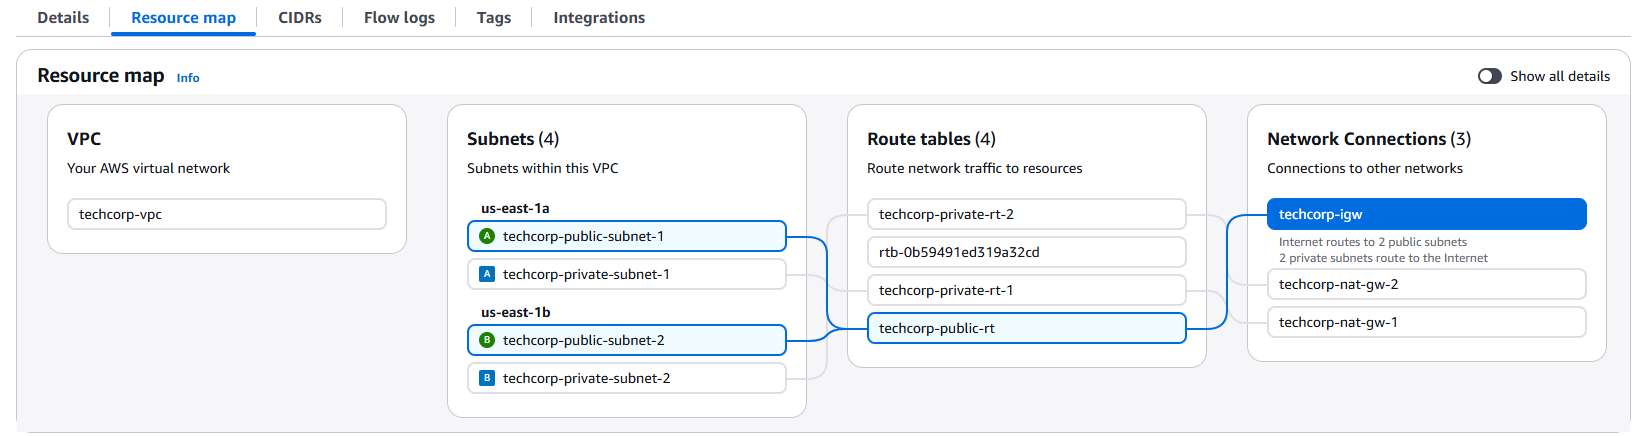Screen dimensions: 1640x436
Task: Select the techcorp-private-rt-1 route table
Action: click(1026, 290)
